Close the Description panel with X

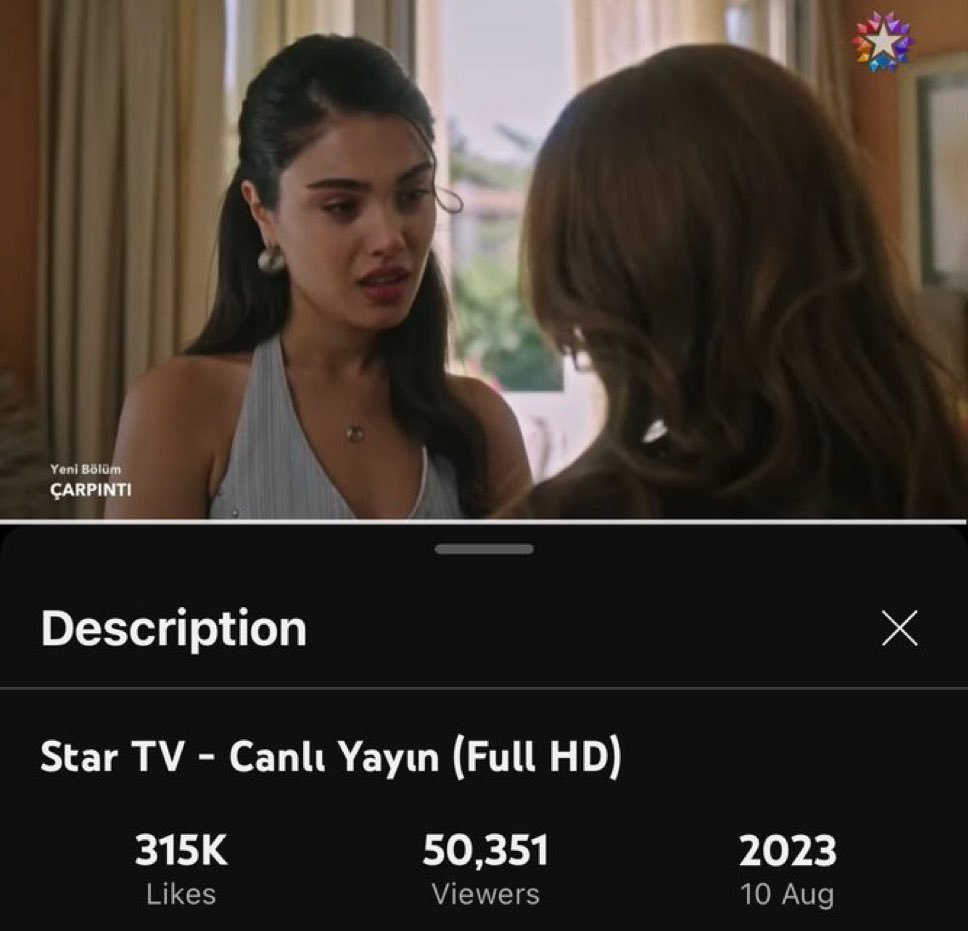point(899,628)
